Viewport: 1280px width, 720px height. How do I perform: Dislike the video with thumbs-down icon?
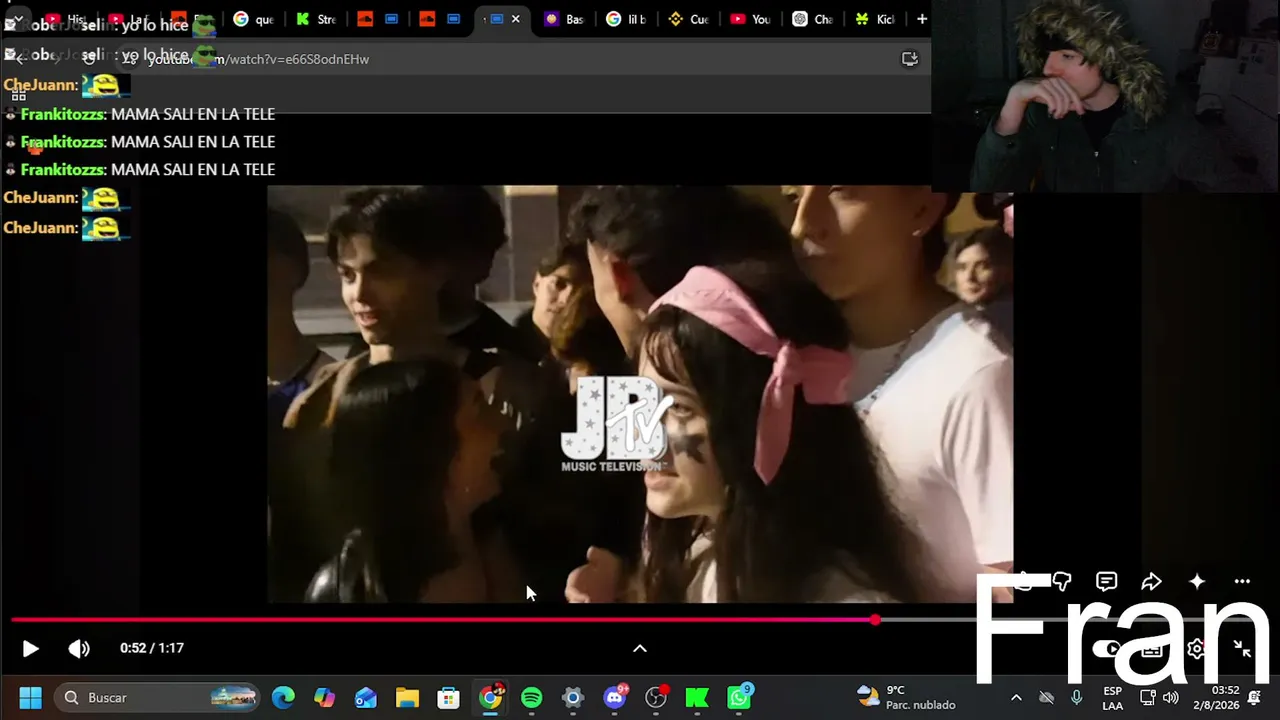point(1062,581)
